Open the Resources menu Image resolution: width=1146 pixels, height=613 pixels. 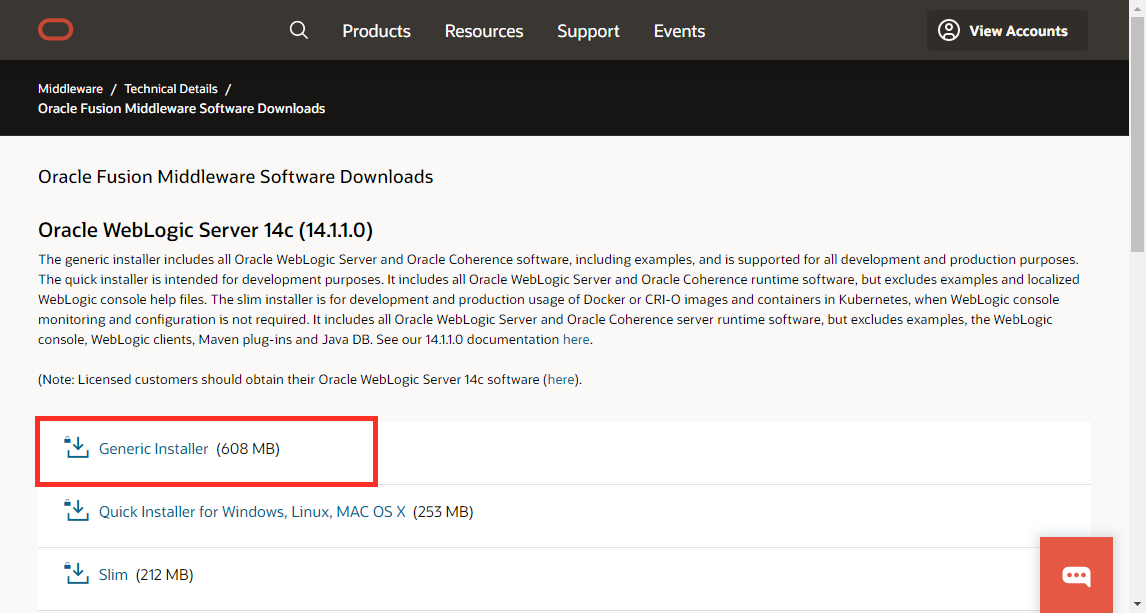pyautogui.click(x=483, y=31)
